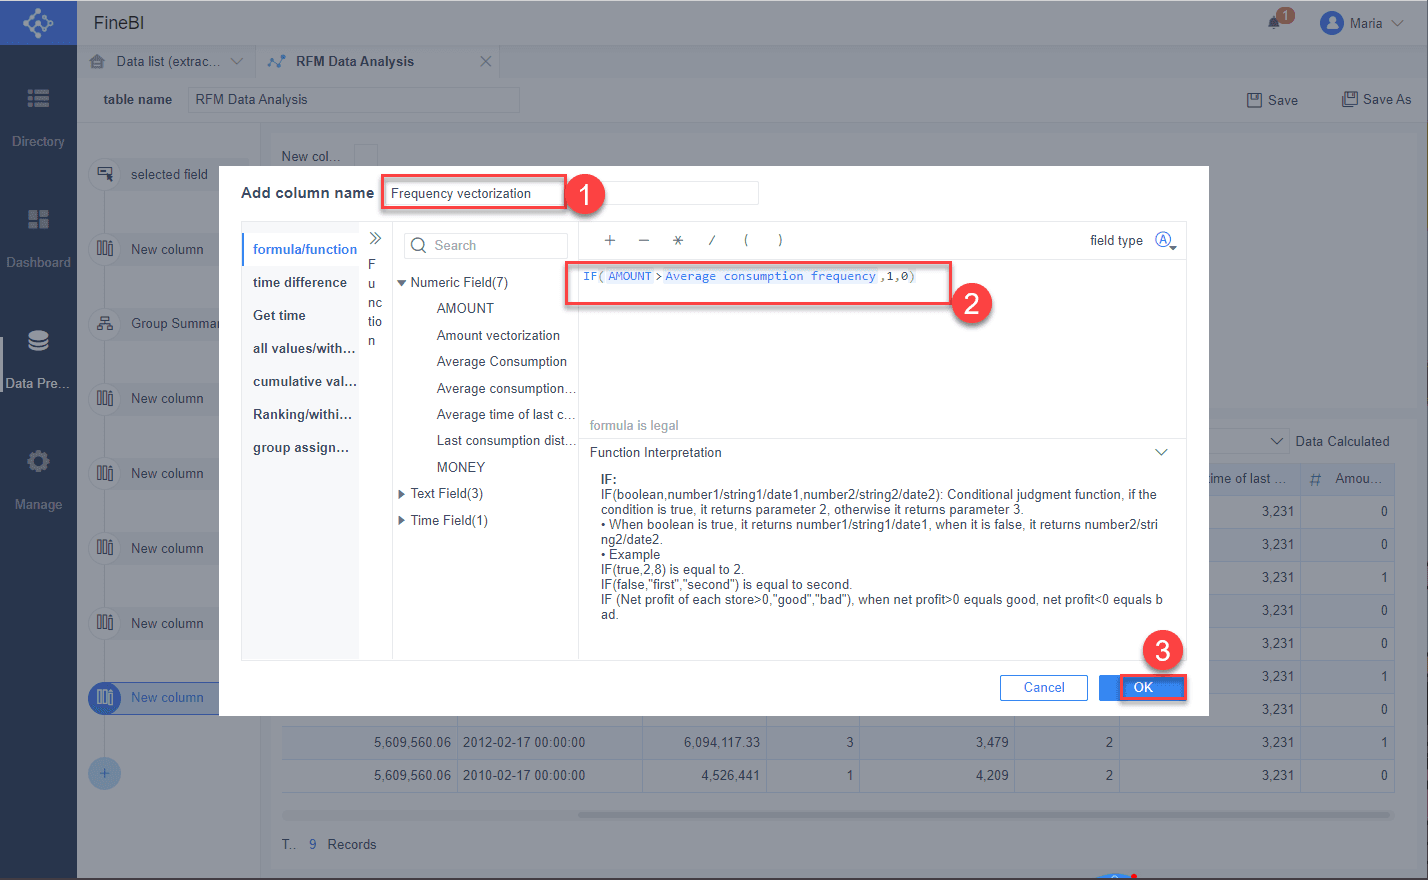The width and height of the screenshot is (1428, 880).
Task: Collapse the function list panel
Action: [375, 238]
